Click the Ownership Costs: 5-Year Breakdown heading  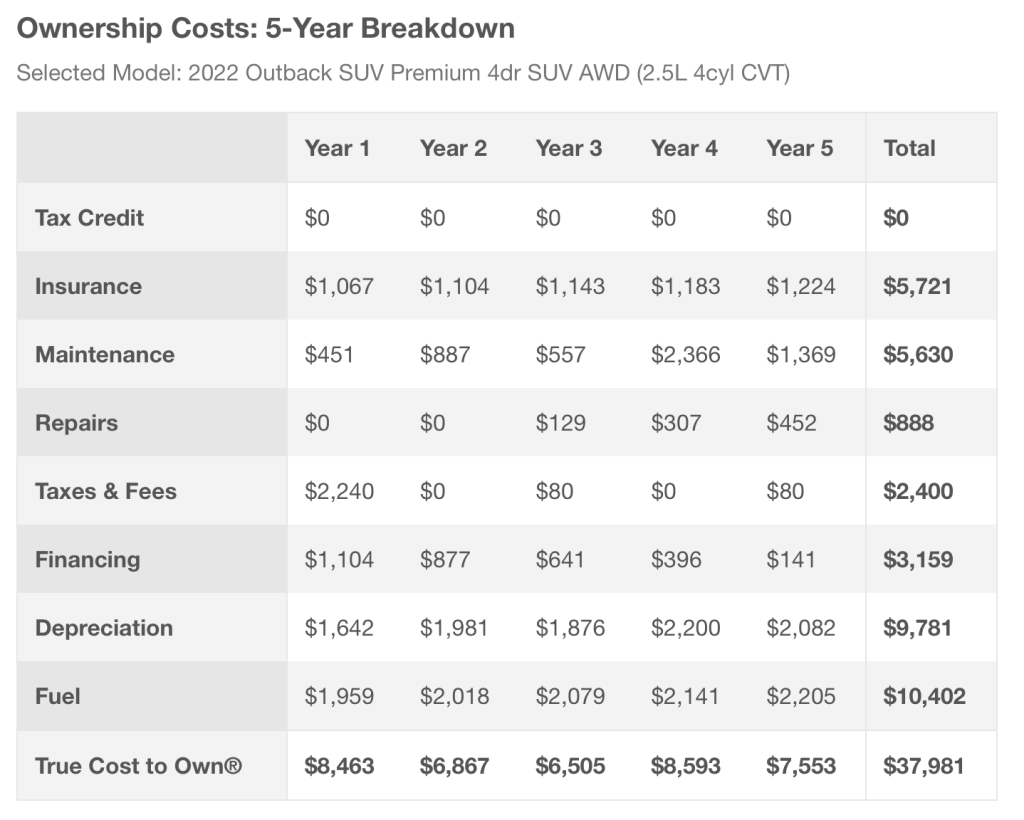266,28
